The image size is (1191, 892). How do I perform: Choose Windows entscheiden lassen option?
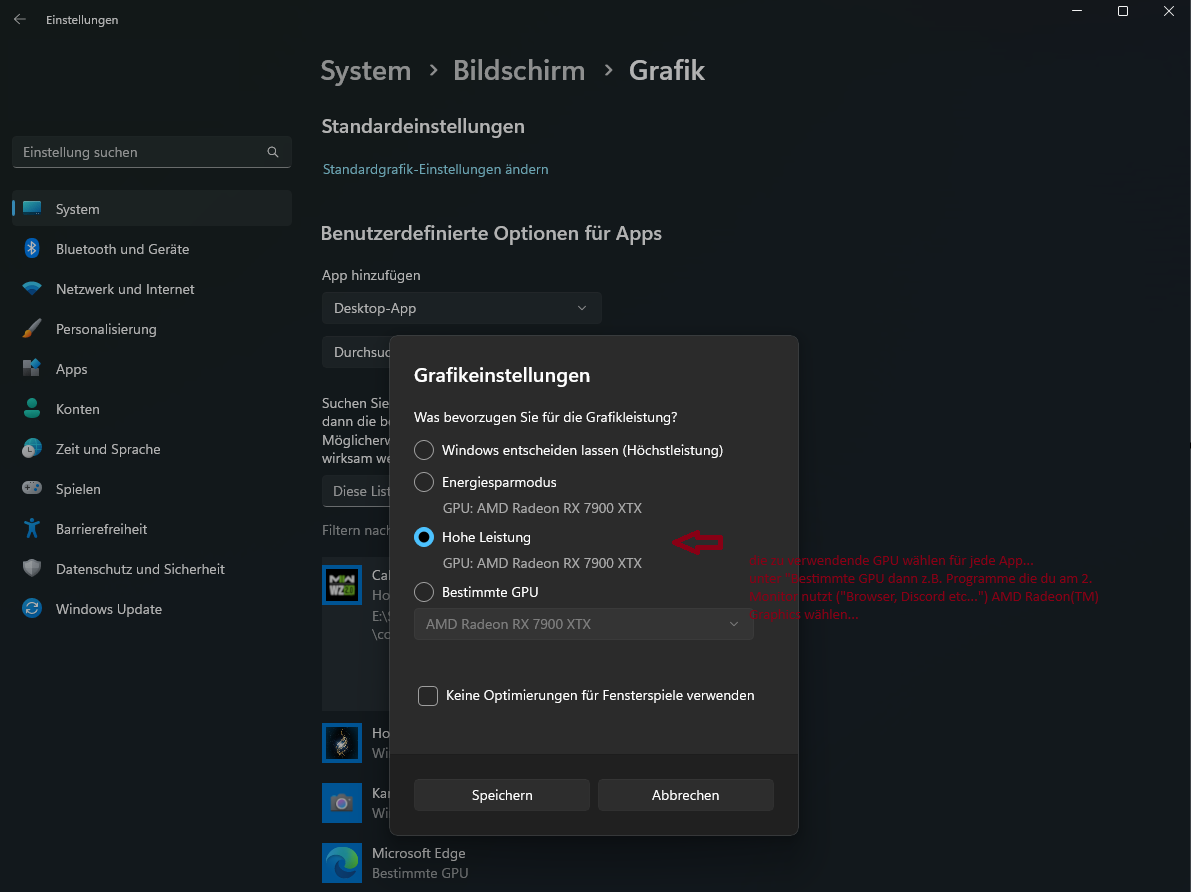pyautogui.click(x=424, y=451)
